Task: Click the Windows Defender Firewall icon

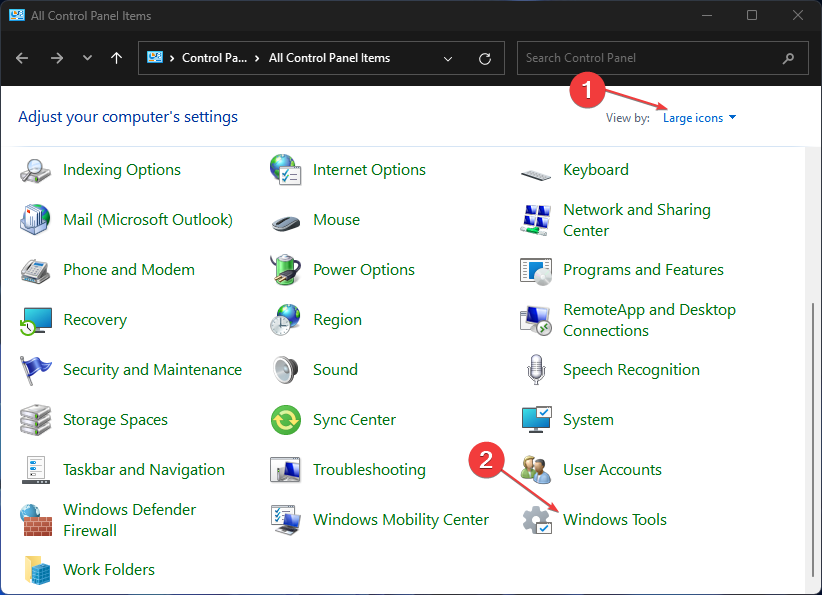Action: (x=36, y=520)
